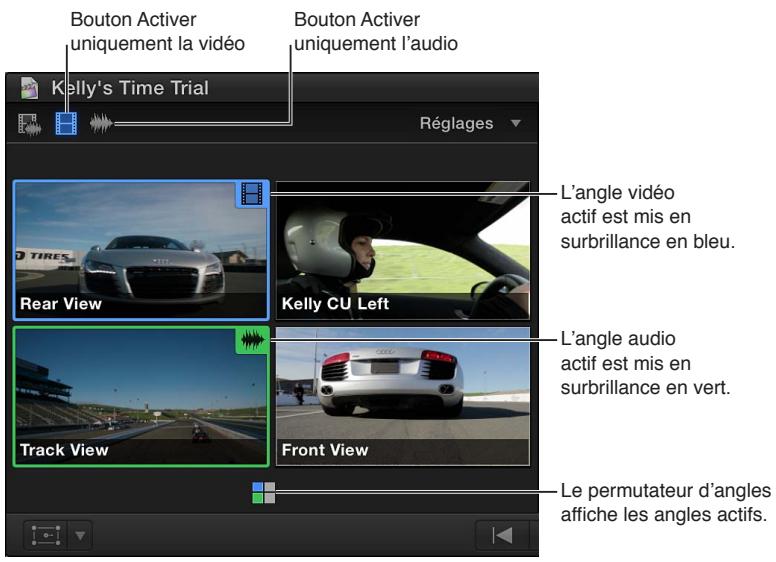This screenshot has width=776, height=562.
Task: Click the transform tool button
Action: pos(46,535)
